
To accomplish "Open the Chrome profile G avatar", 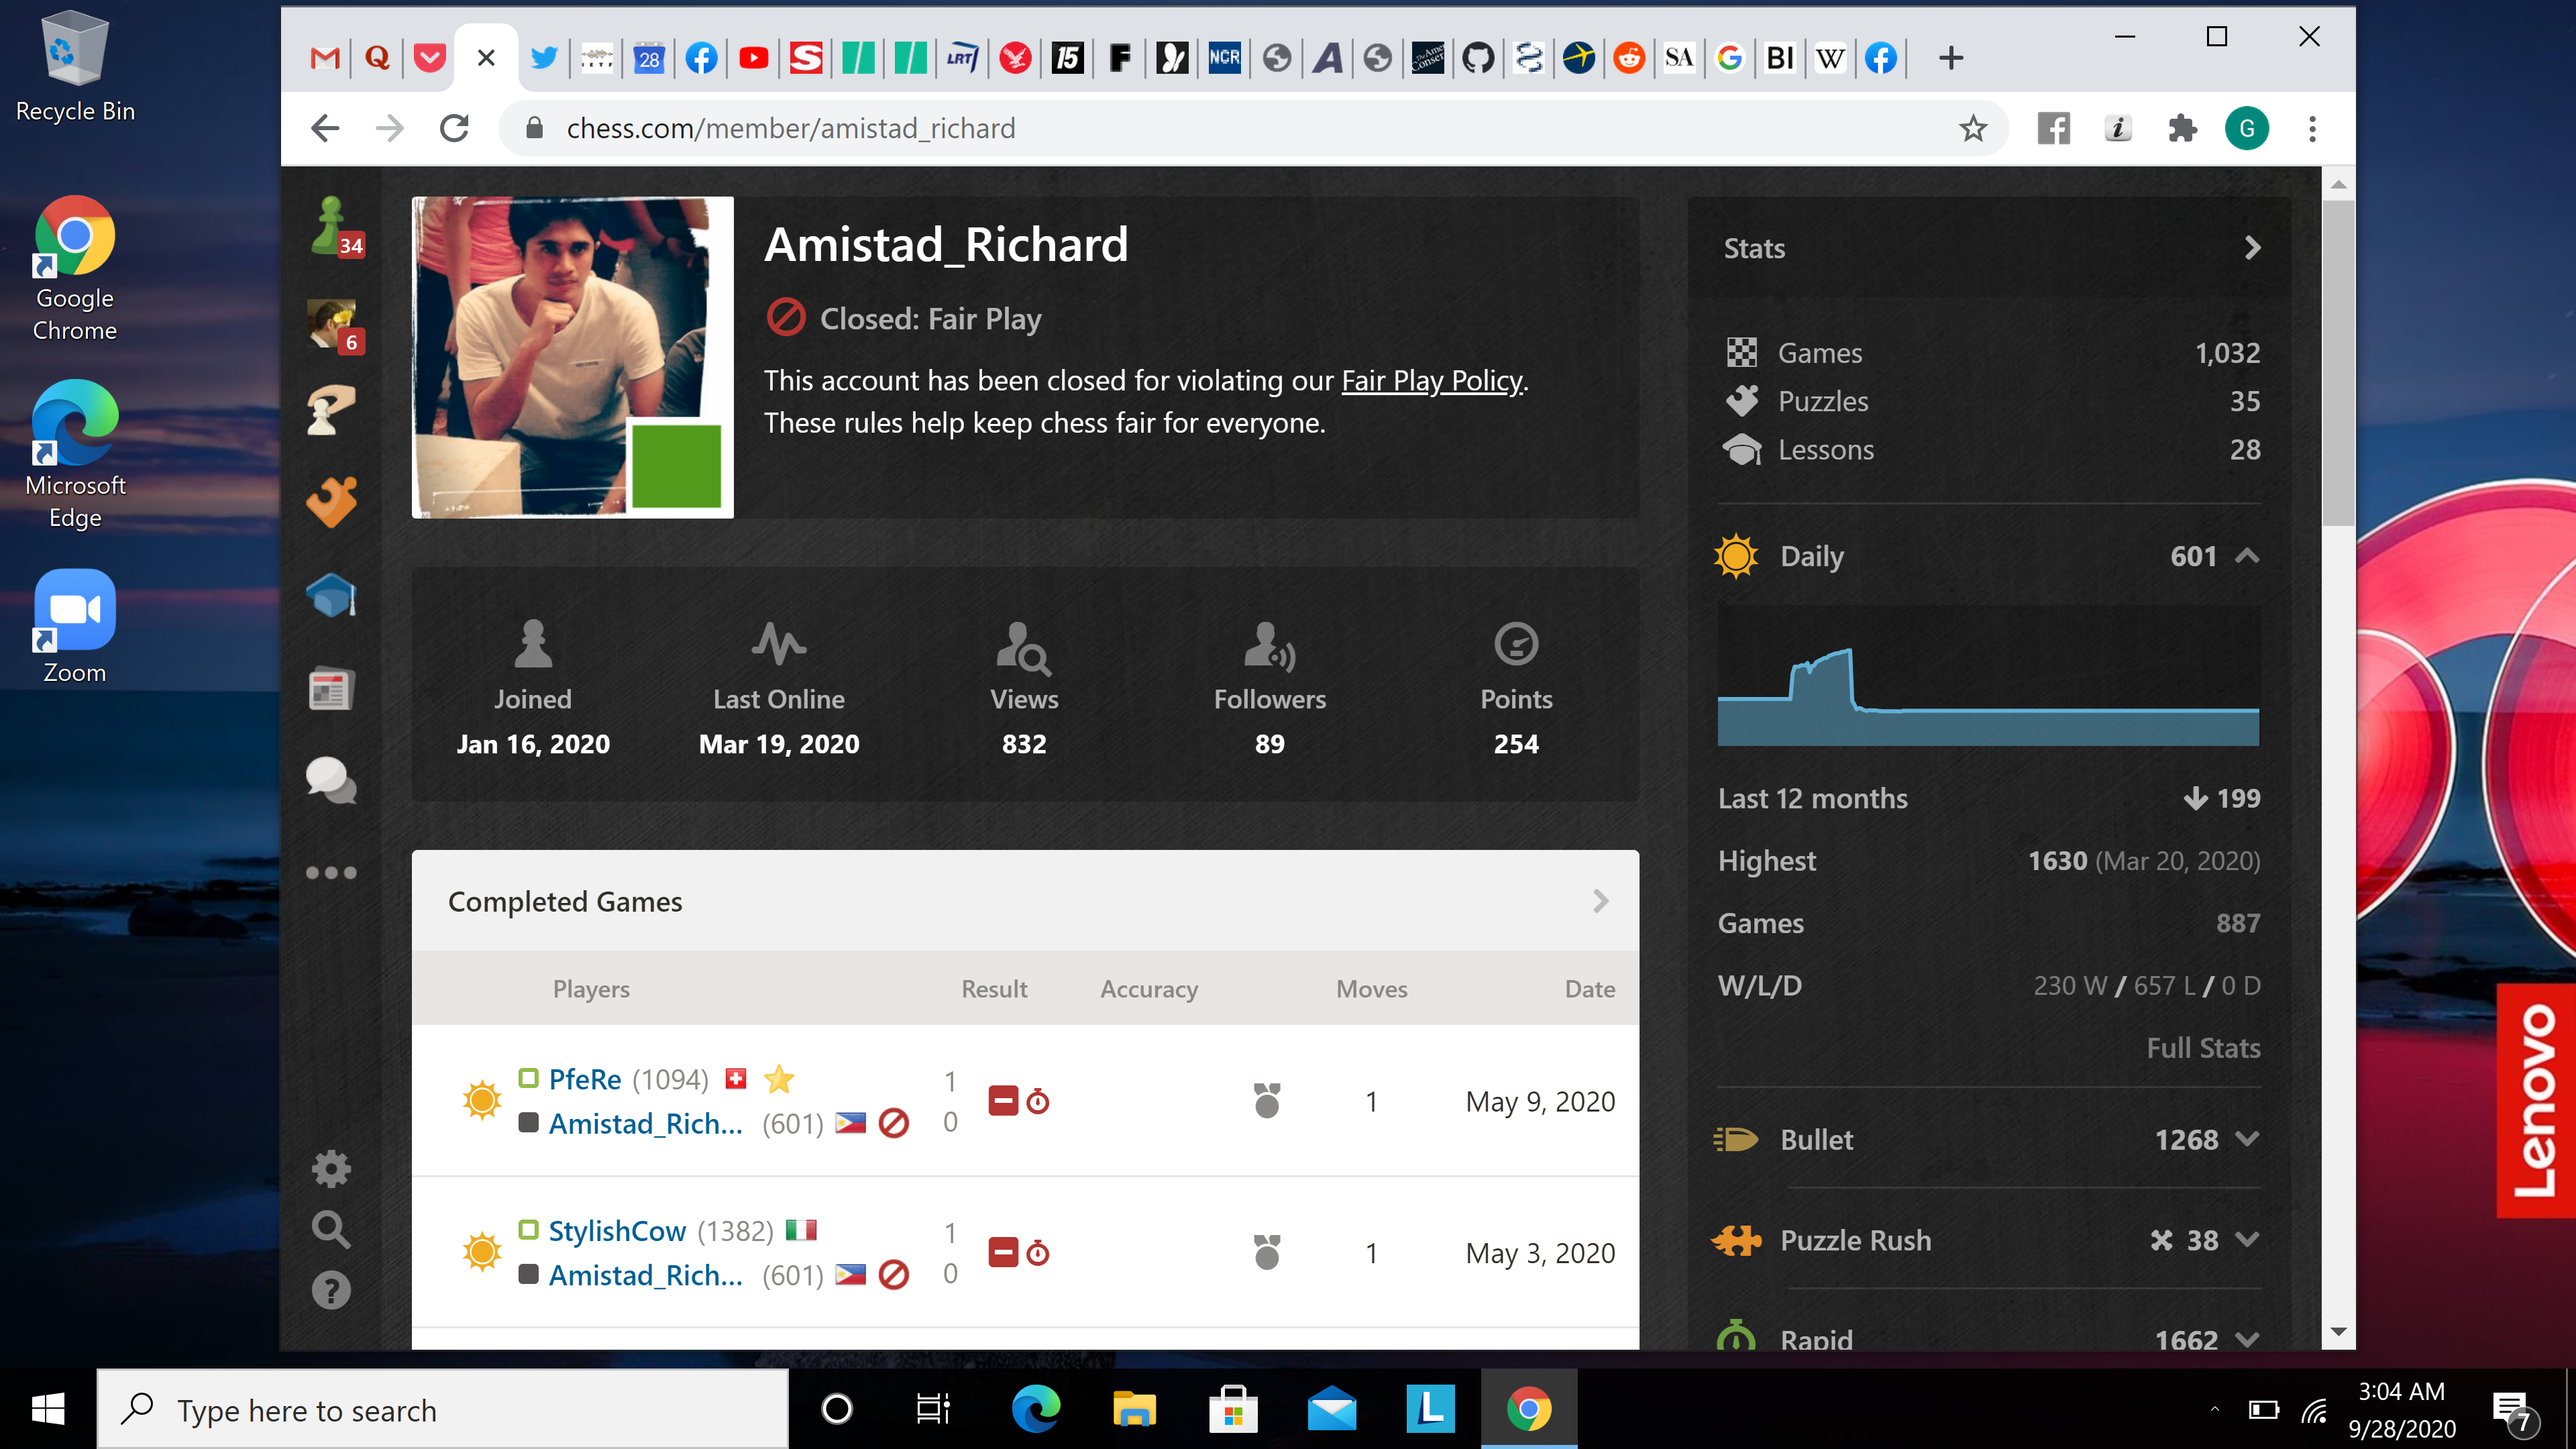I will (2247, 128).
